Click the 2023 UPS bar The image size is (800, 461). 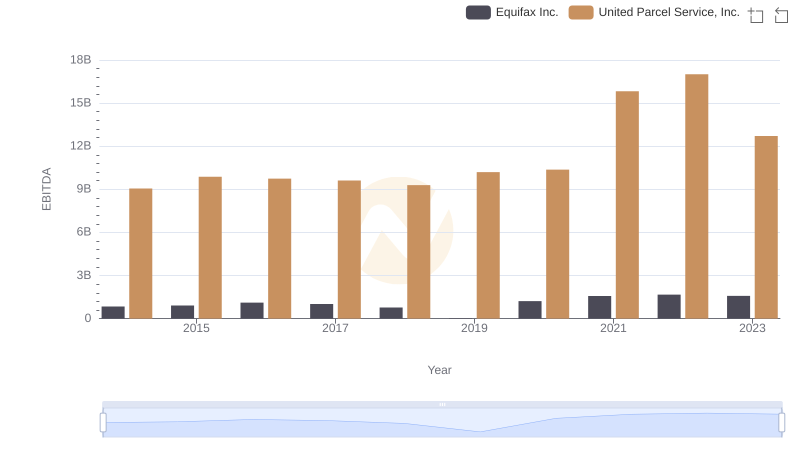click(x=766, y=227)
